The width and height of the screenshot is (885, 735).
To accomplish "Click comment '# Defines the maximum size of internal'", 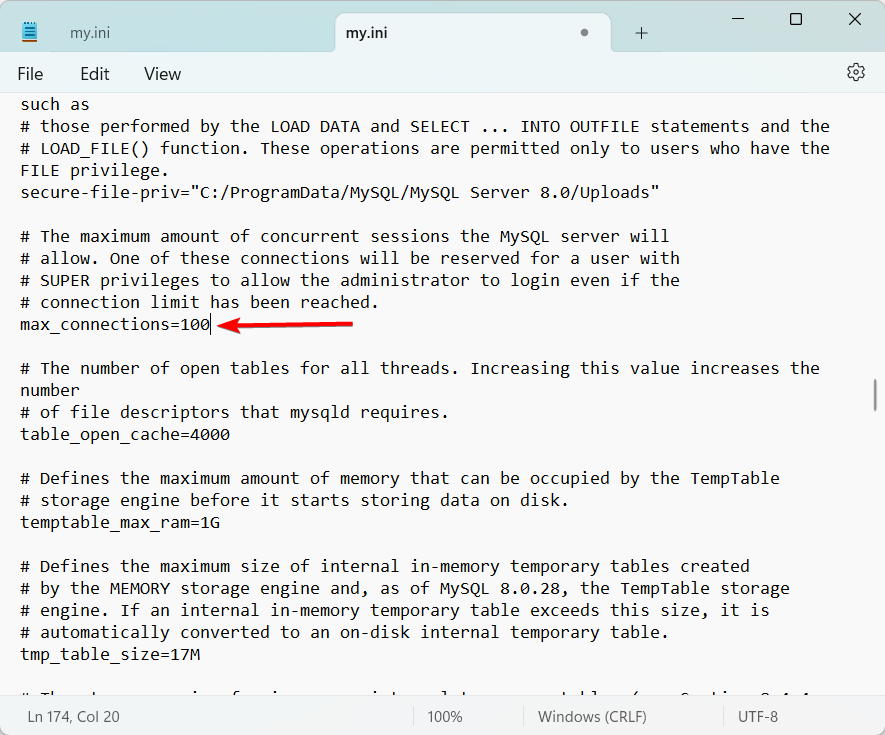I will coord(384,567).
